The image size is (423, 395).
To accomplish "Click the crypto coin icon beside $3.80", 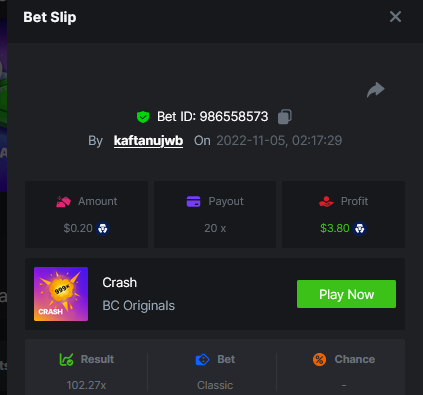I will point(359,229).
